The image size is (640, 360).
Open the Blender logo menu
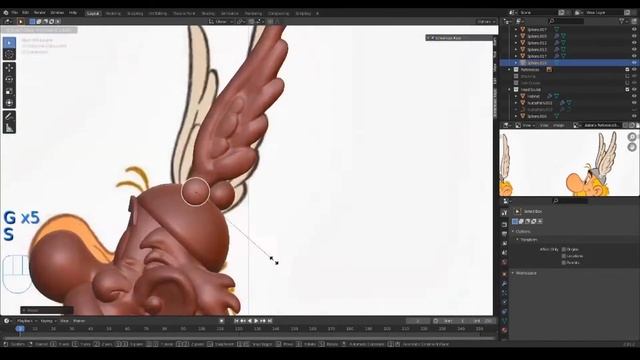6,13
